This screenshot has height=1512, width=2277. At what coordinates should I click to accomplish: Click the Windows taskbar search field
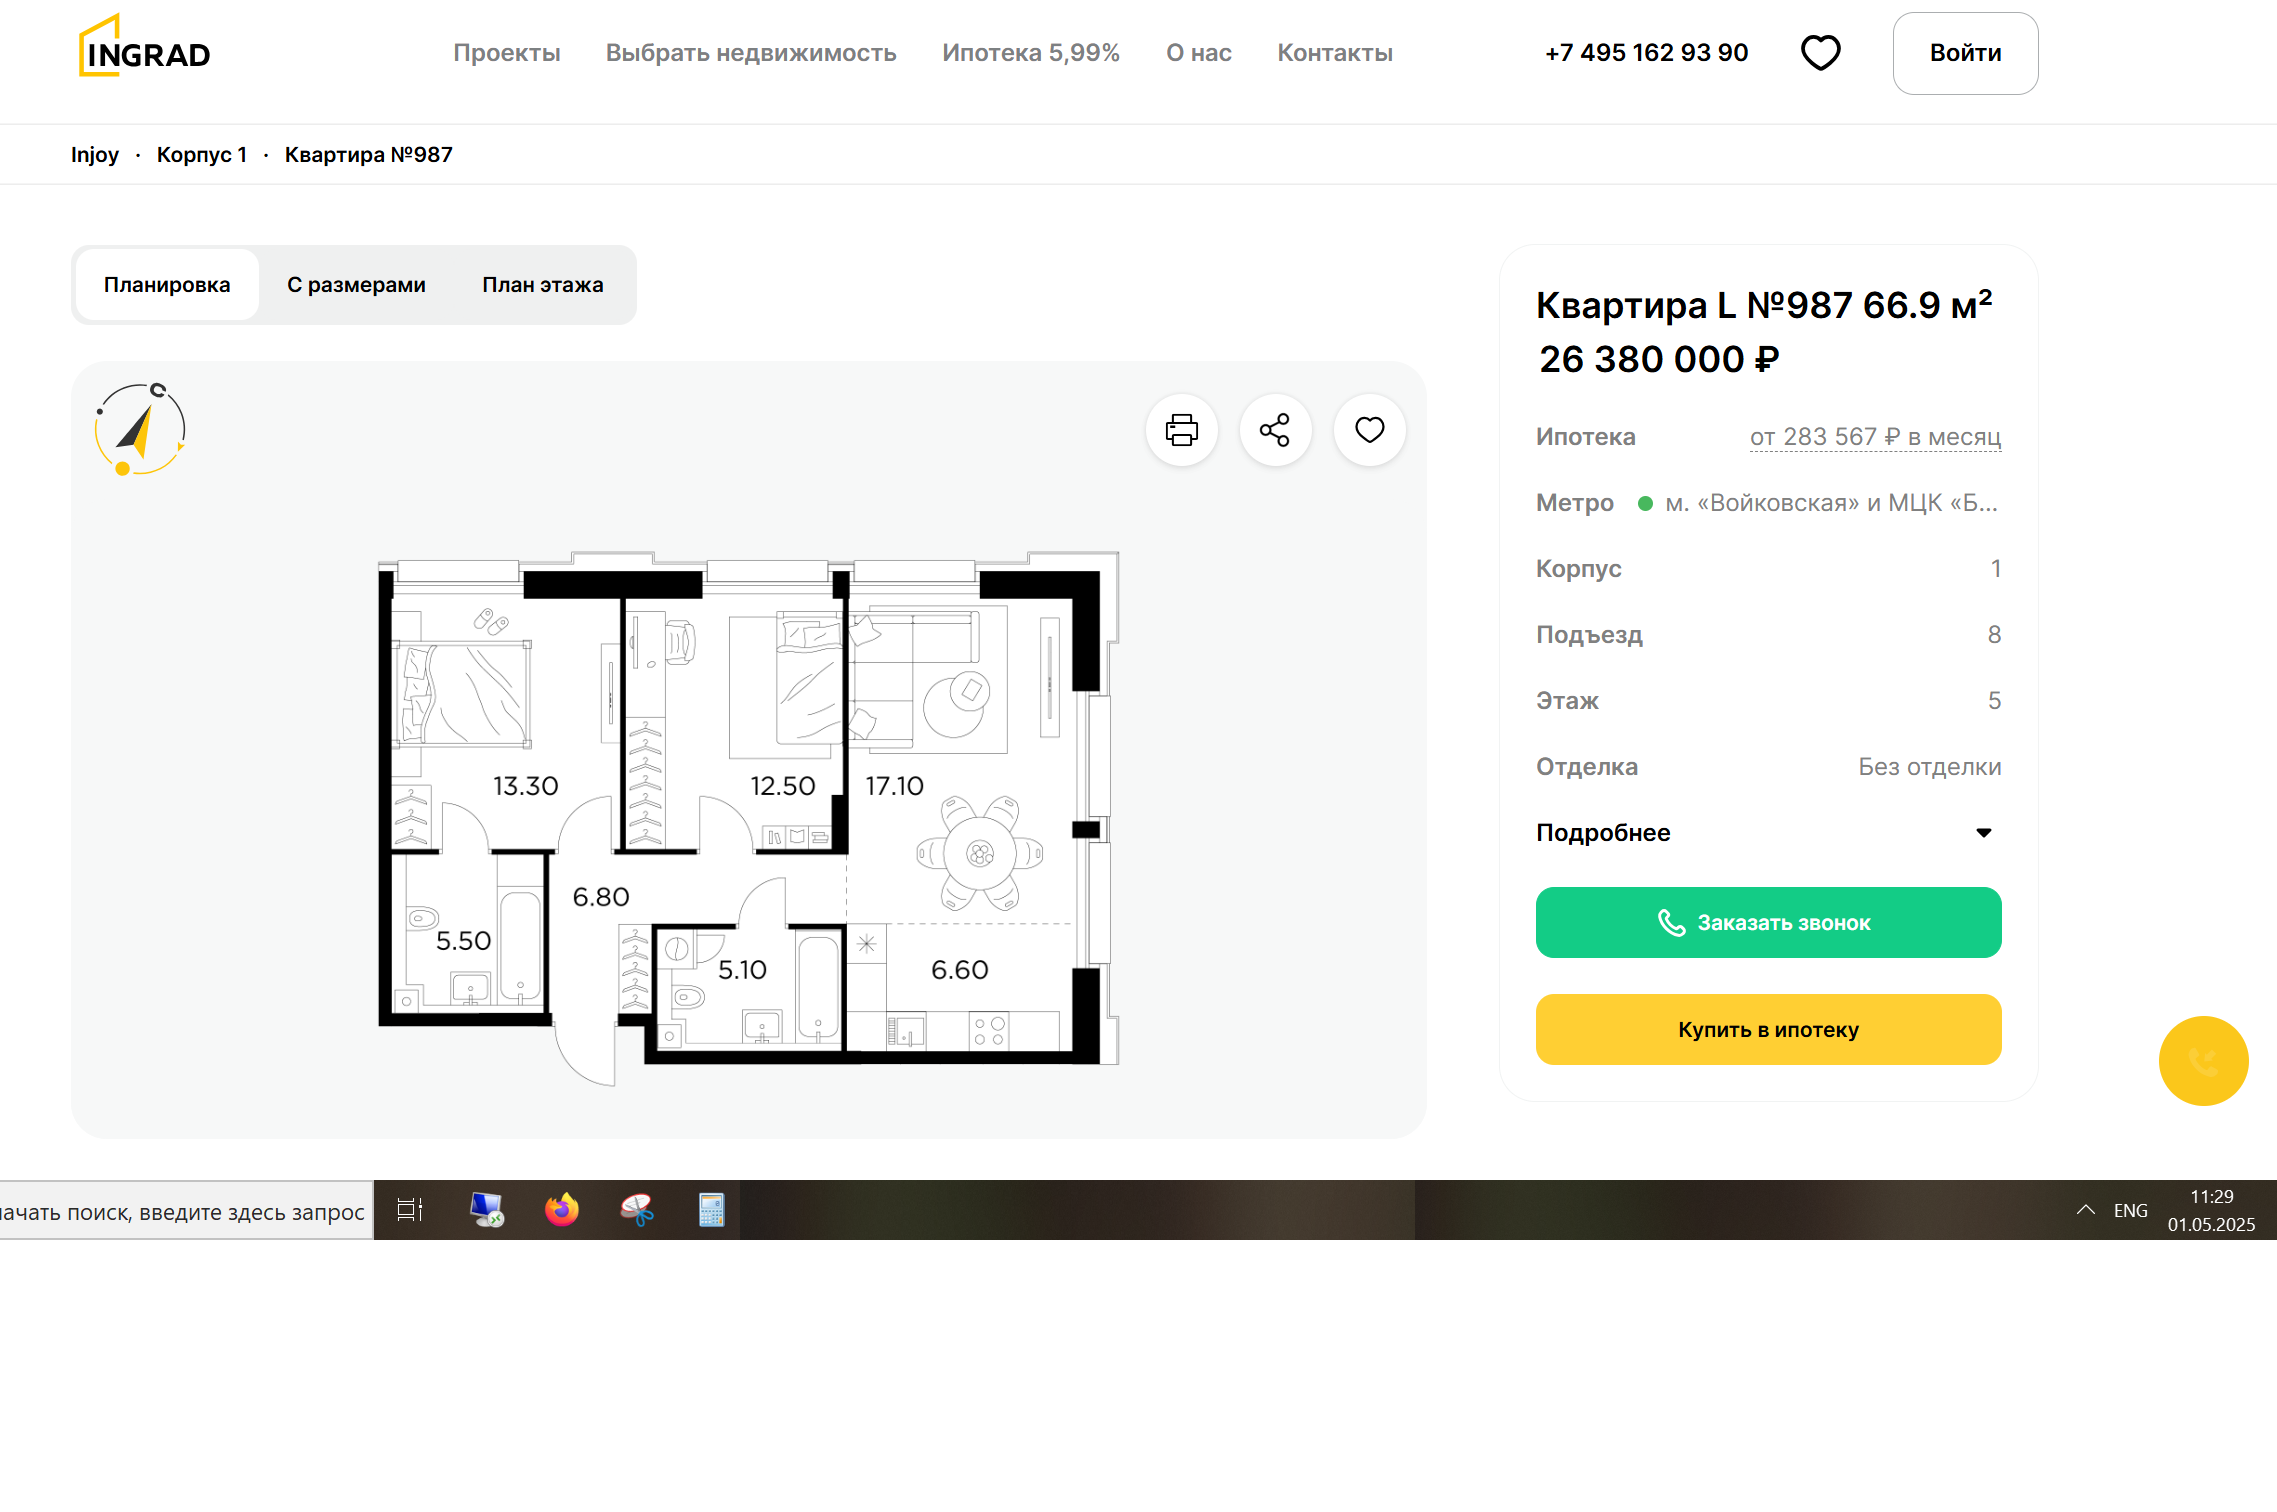pyautogui.click(x=185, y=1212)
